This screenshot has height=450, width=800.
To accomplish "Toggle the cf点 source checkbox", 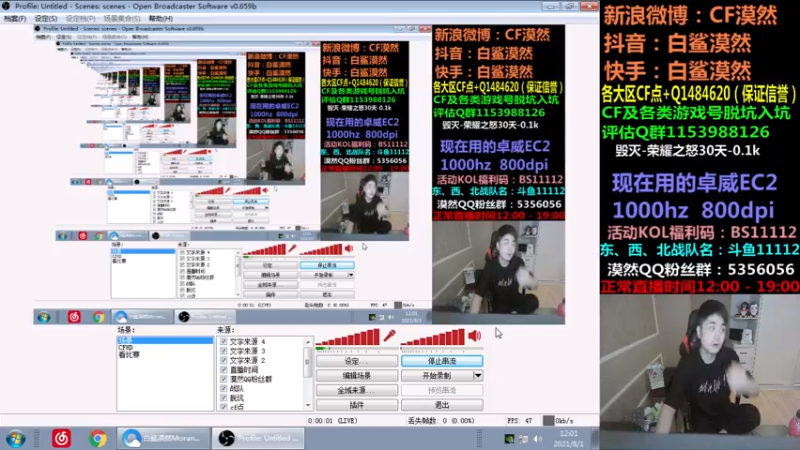I will pos(223,407).
